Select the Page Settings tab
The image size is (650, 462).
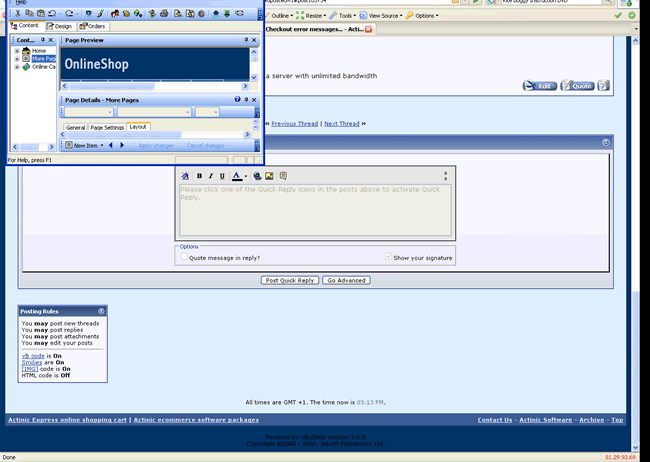point(107,127)
